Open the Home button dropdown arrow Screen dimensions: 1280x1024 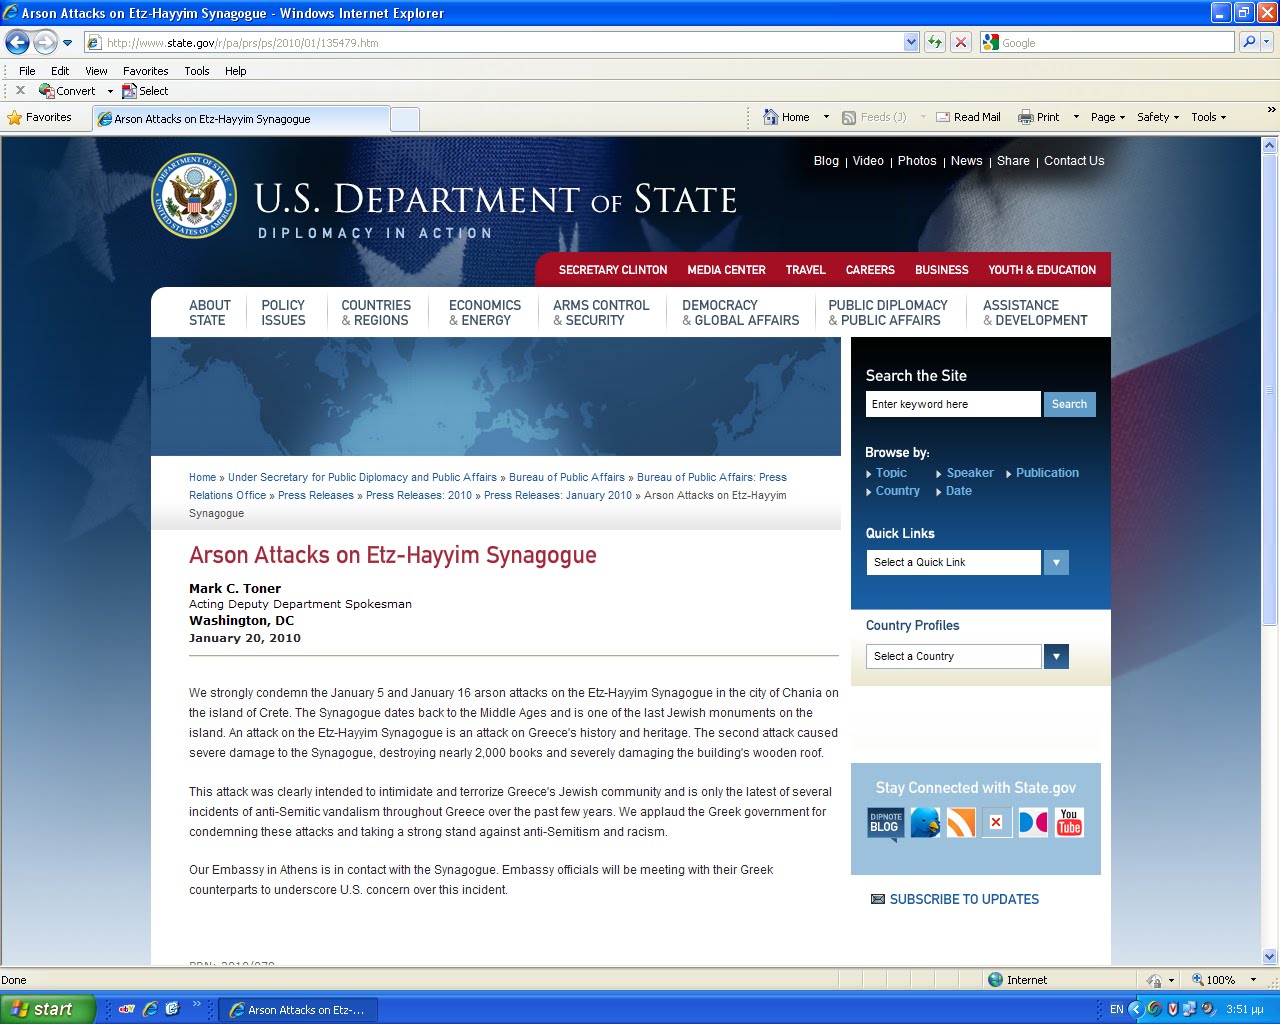[x=826, y=117]
